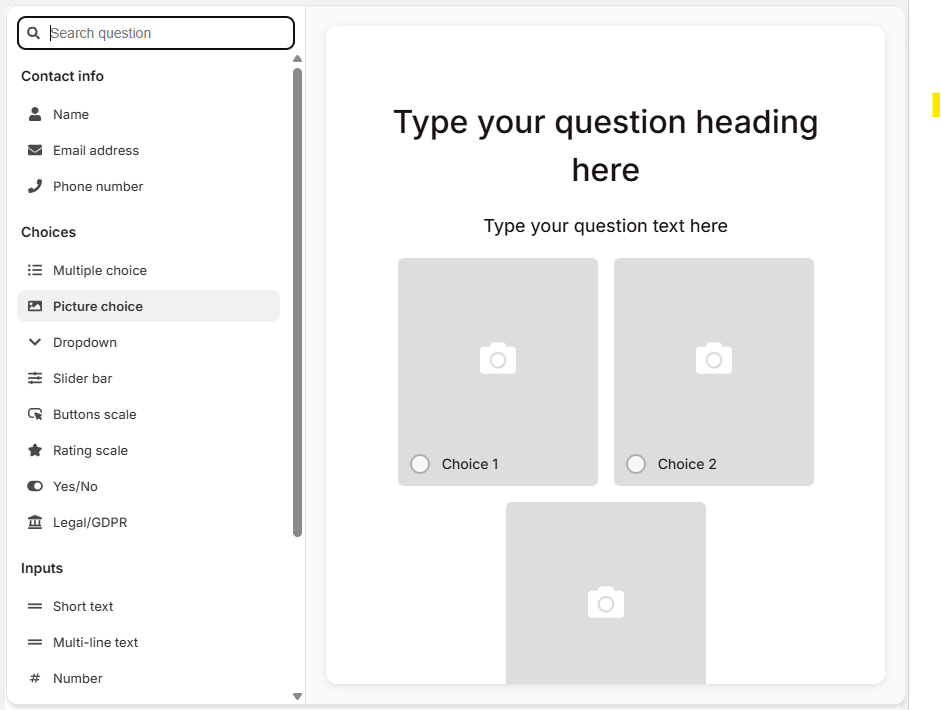Select the Picture choice image icon
The width and height of the screenshot is (941, 710).
tap(35, 306)
